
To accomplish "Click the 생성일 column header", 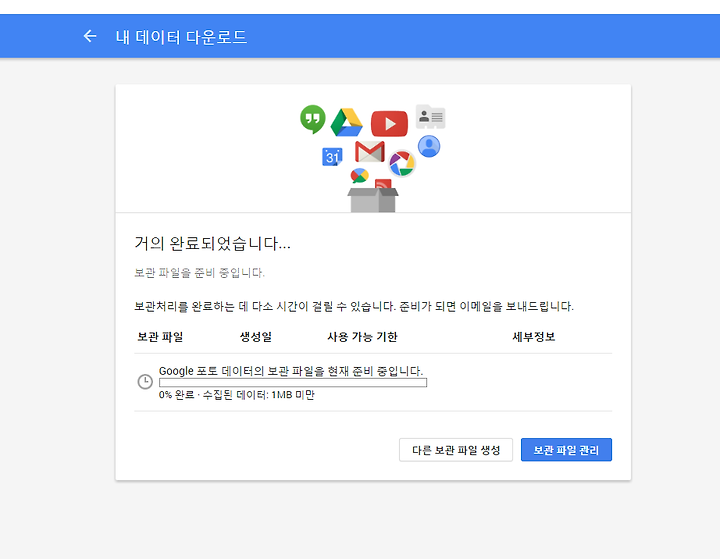I will 256,337.
